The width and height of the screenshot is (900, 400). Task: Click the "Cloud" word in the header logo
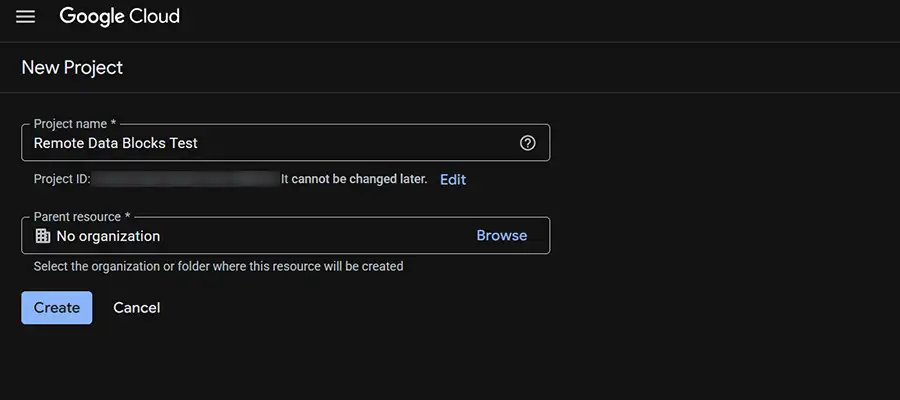[x=154, y=17]
